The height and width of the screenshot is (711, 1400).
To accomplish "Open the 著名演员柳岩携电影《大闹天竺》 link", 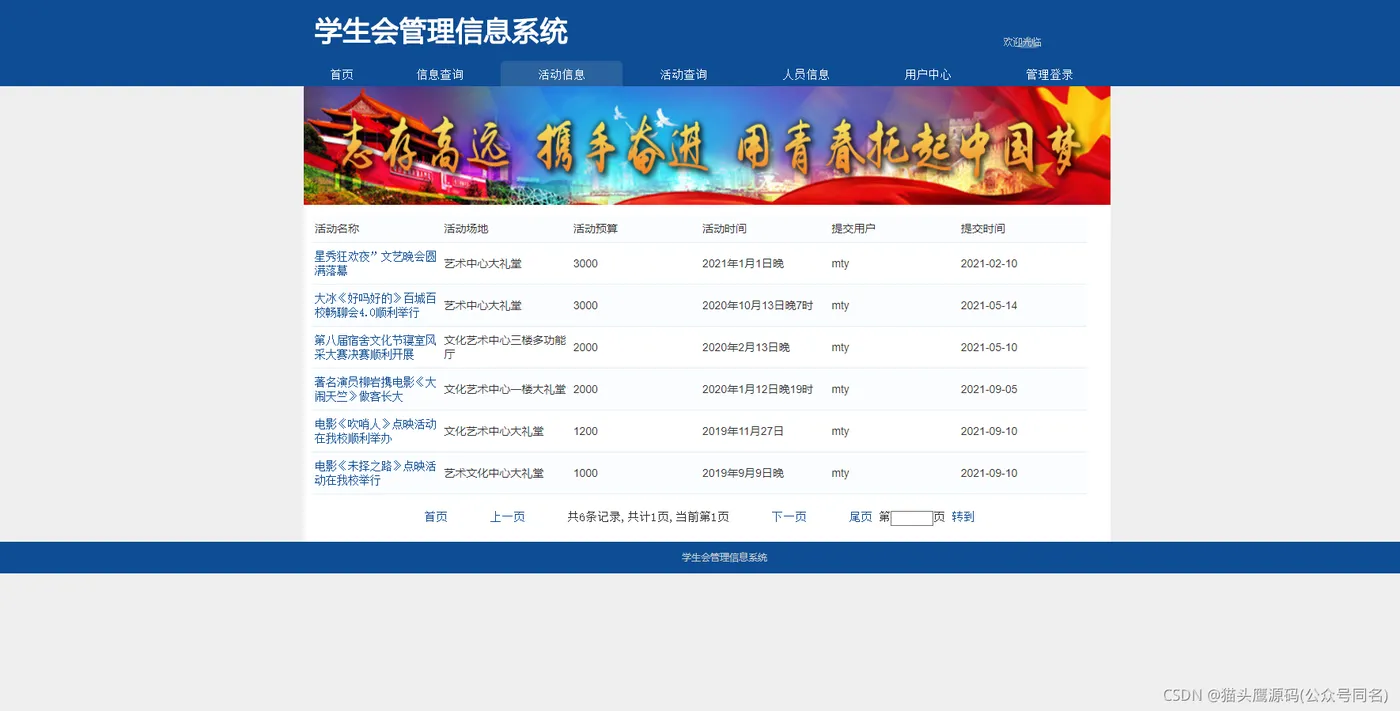I will point(375,389).
